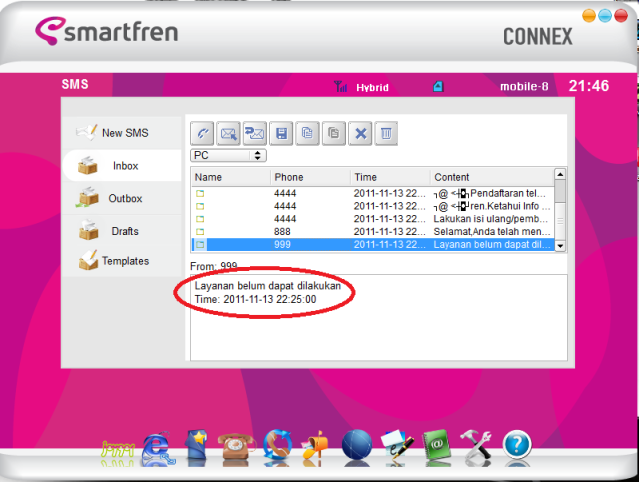Click the green handwriting dock icon
Image resolution: width=639 pixels, height=482 pixels.
pos(118,451)
